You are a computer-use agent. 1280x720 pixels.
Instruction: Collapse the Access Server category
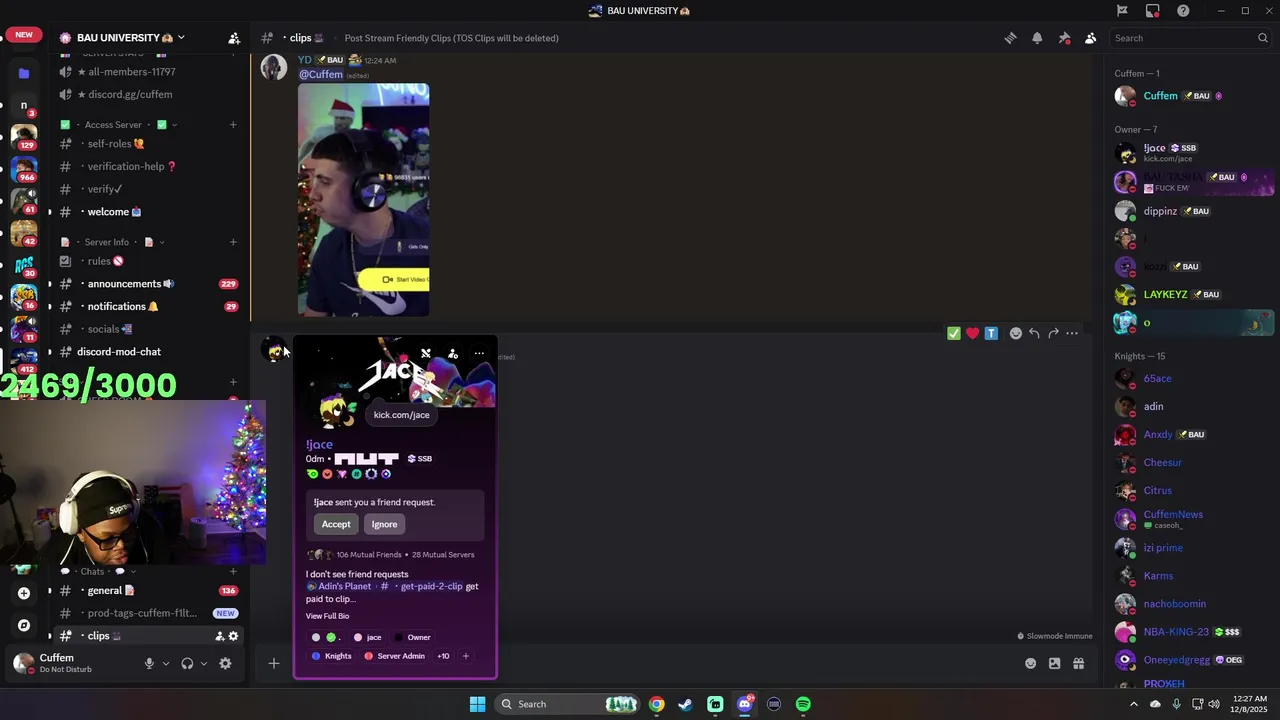[119, 125]
